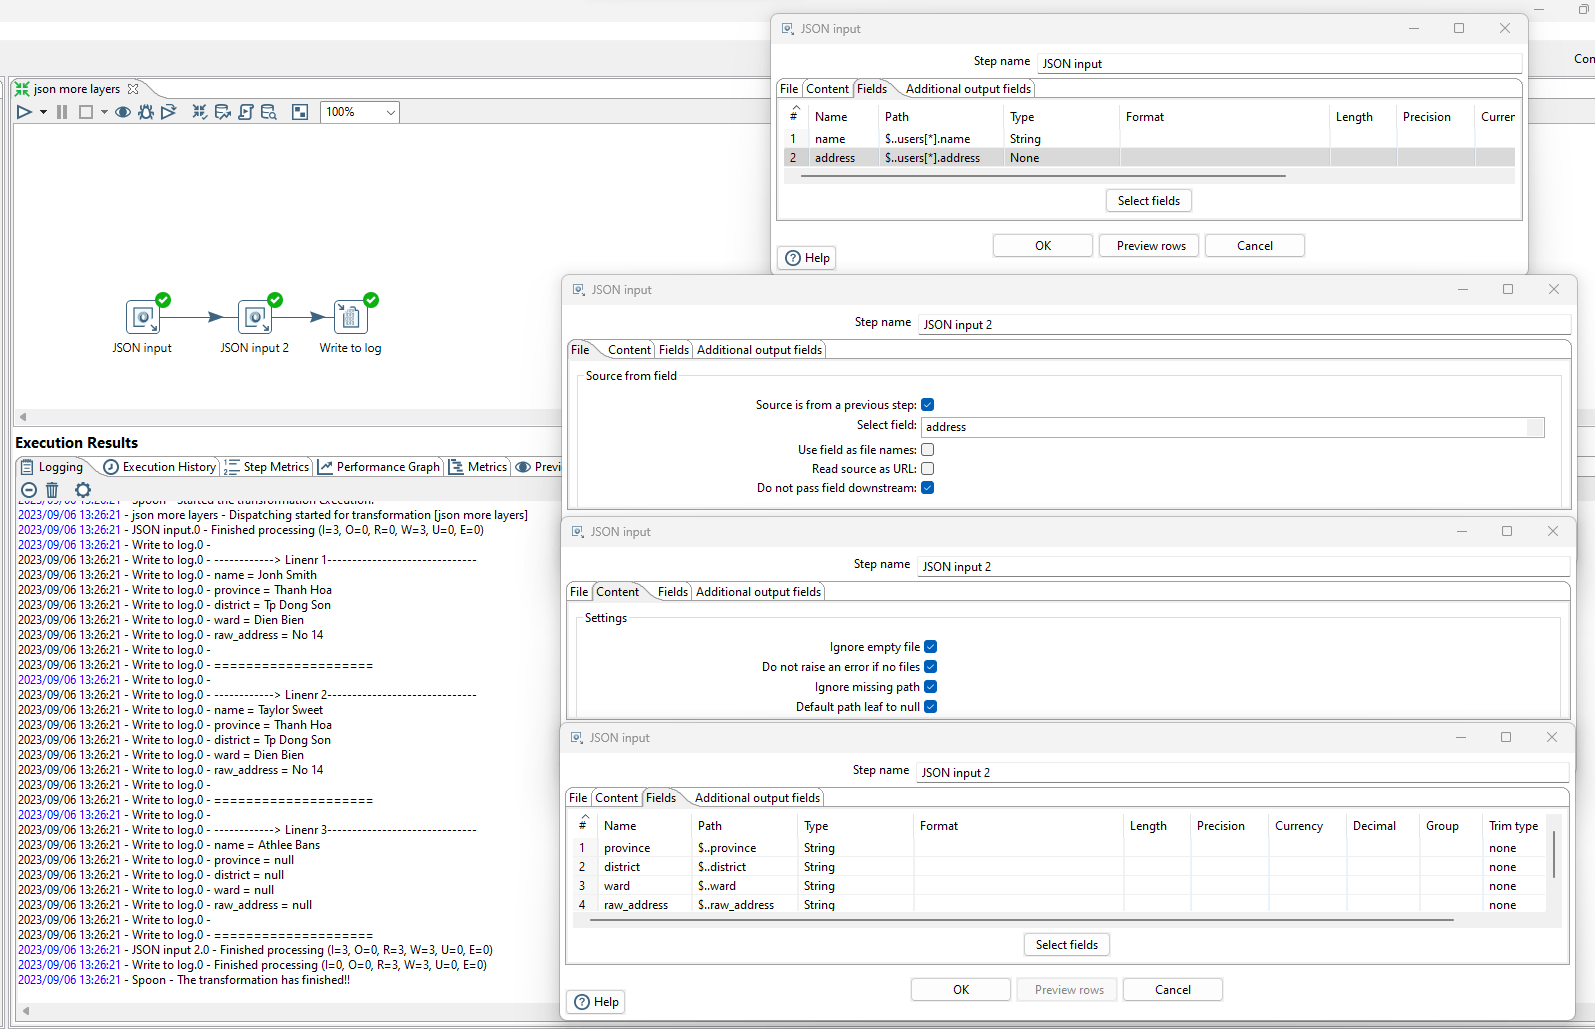Click Preview rows in top JSON input dialog

coord(1151,246)
